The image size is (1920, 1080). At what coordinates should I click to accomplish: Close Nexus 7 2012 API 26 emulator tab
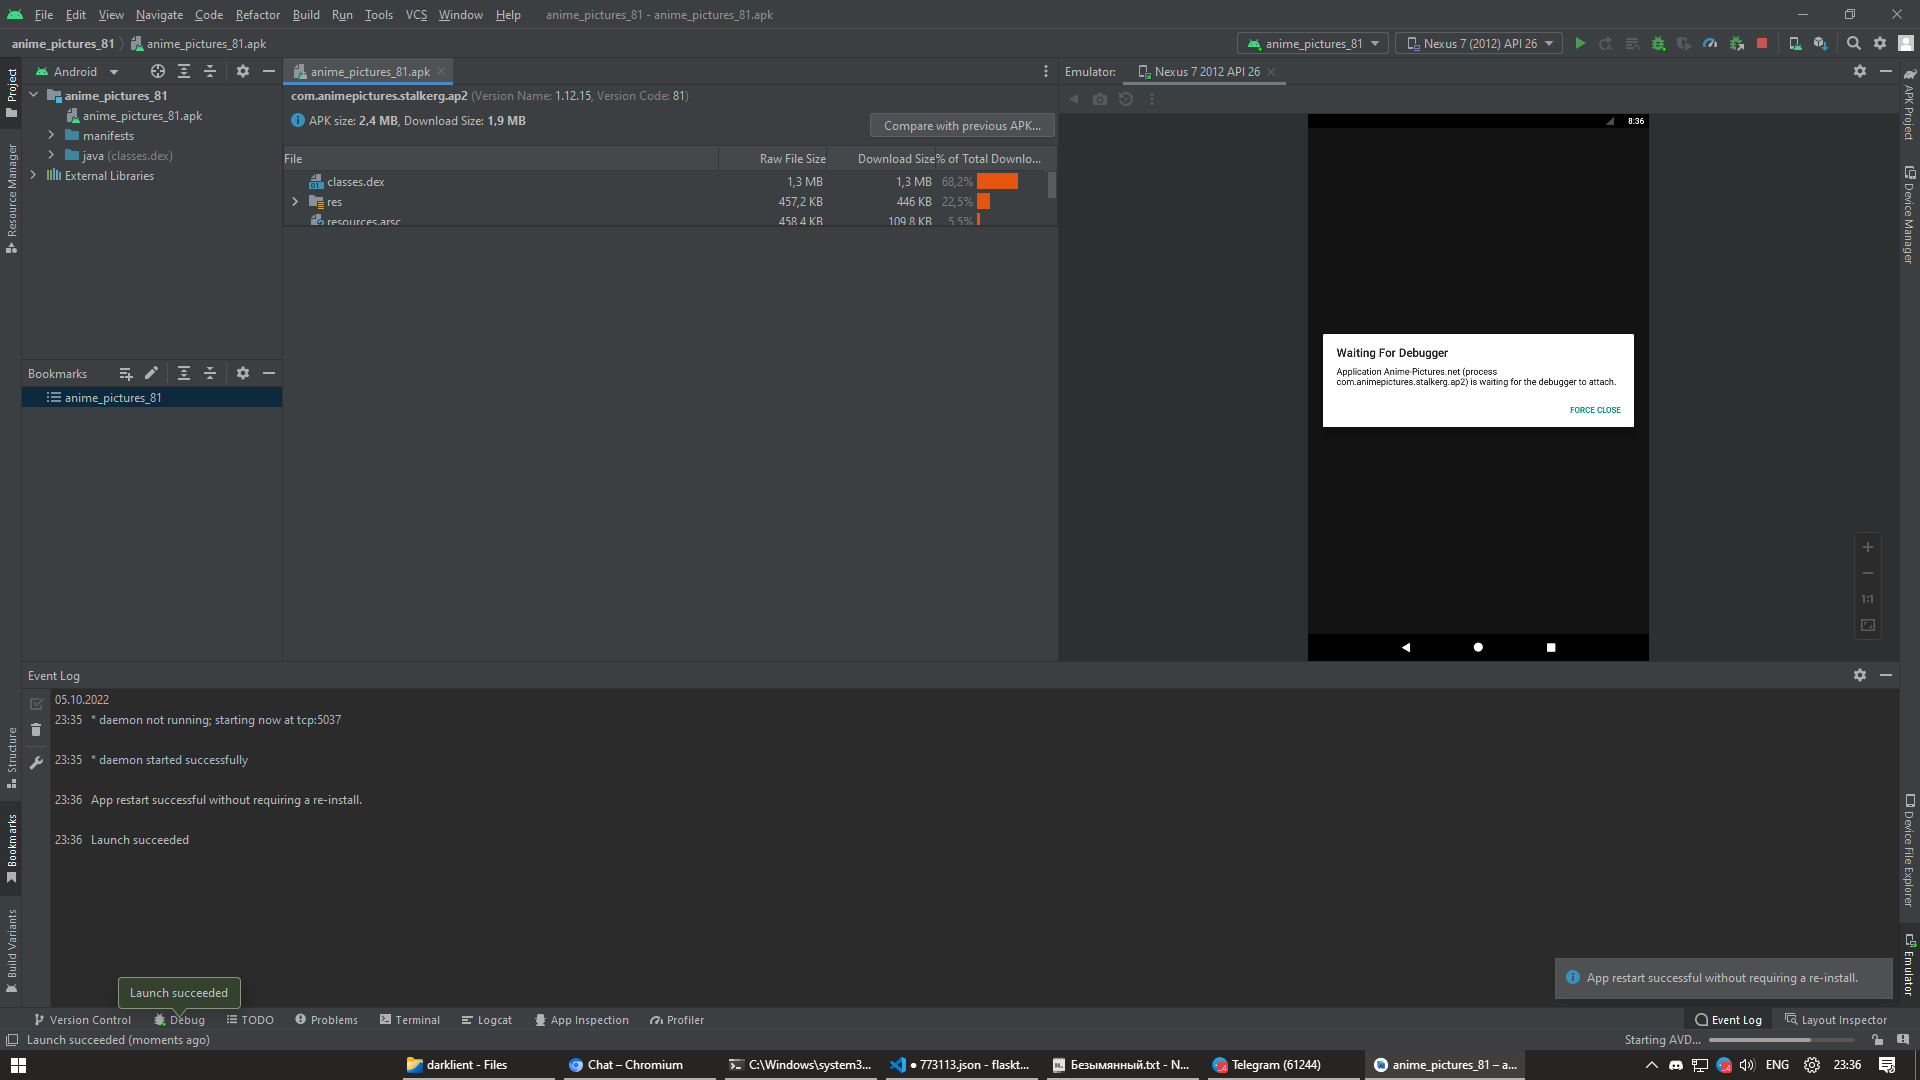coord(1271,72)
